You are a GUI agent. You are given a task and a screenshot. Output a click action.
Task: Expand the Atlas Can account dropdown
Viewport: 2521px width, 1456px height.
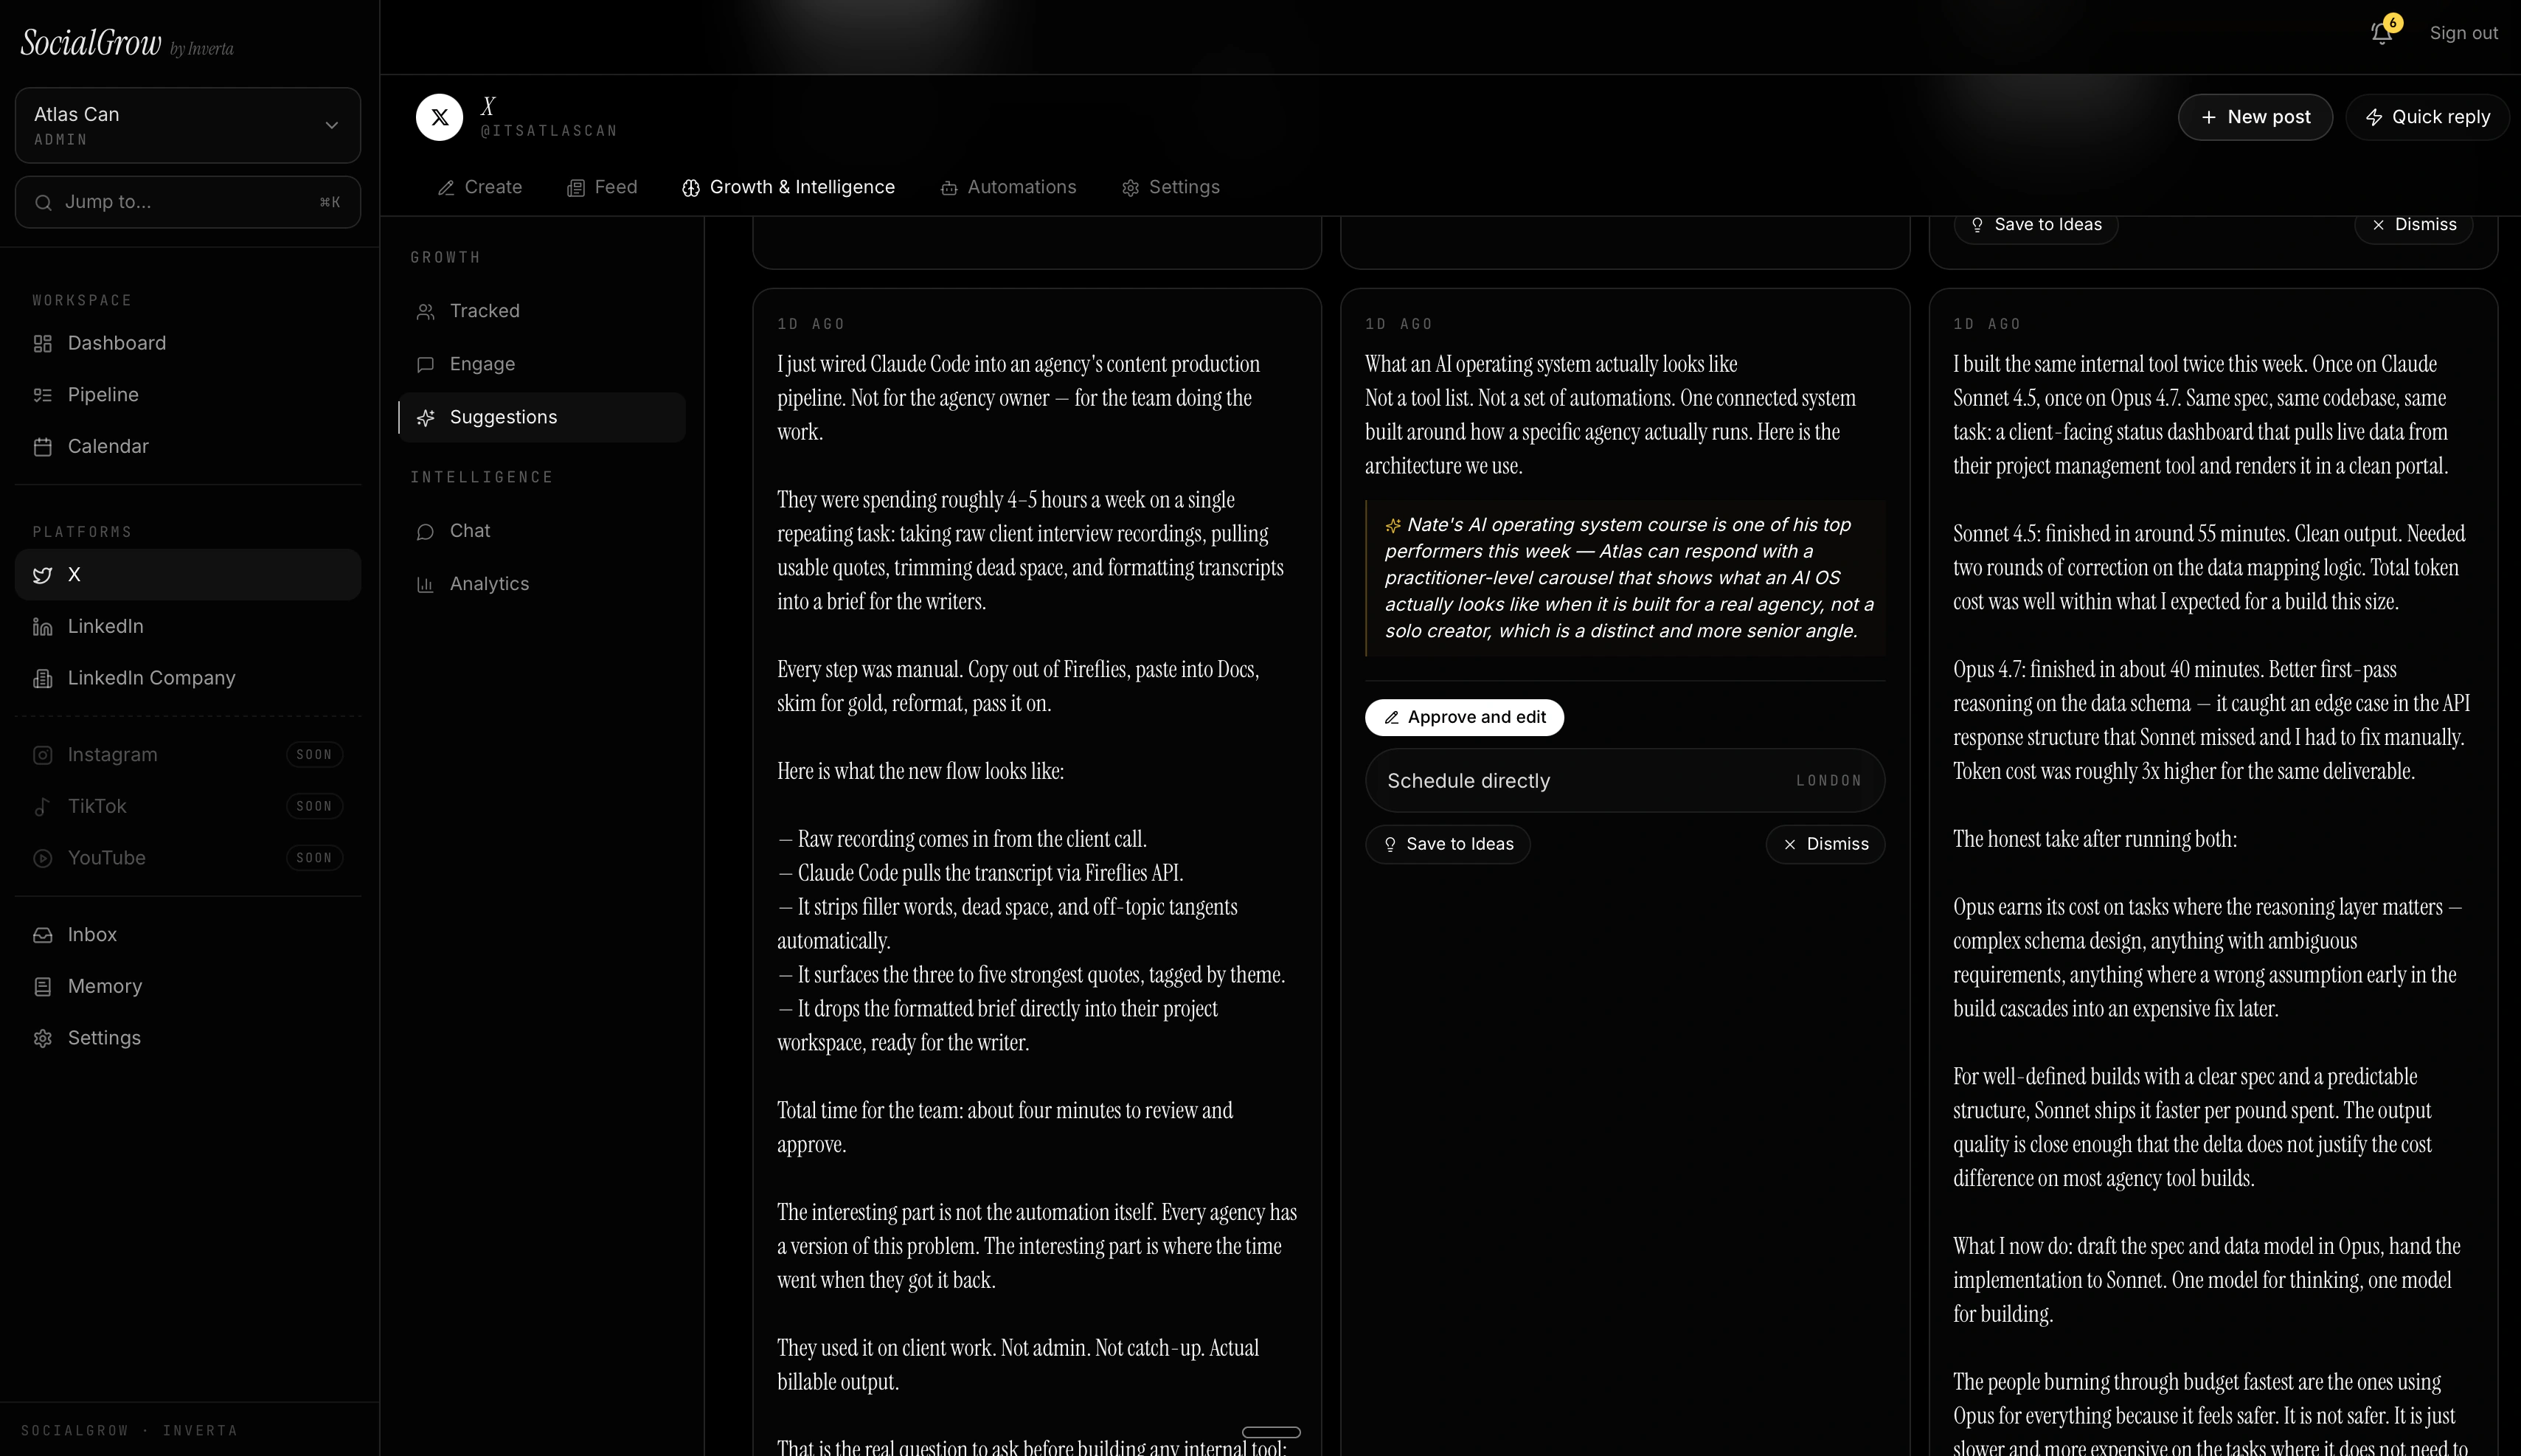coord(188,125)
